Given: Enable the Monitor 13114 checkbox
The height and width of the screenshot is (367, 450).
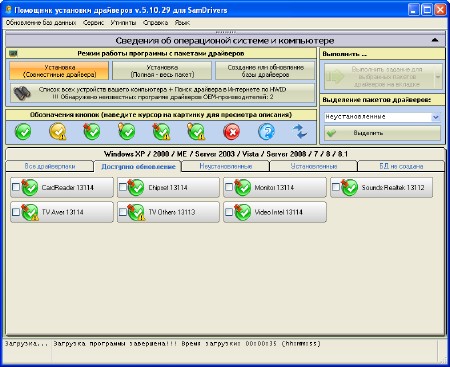Looking at the screenshot, I should (x=229, y=187).
